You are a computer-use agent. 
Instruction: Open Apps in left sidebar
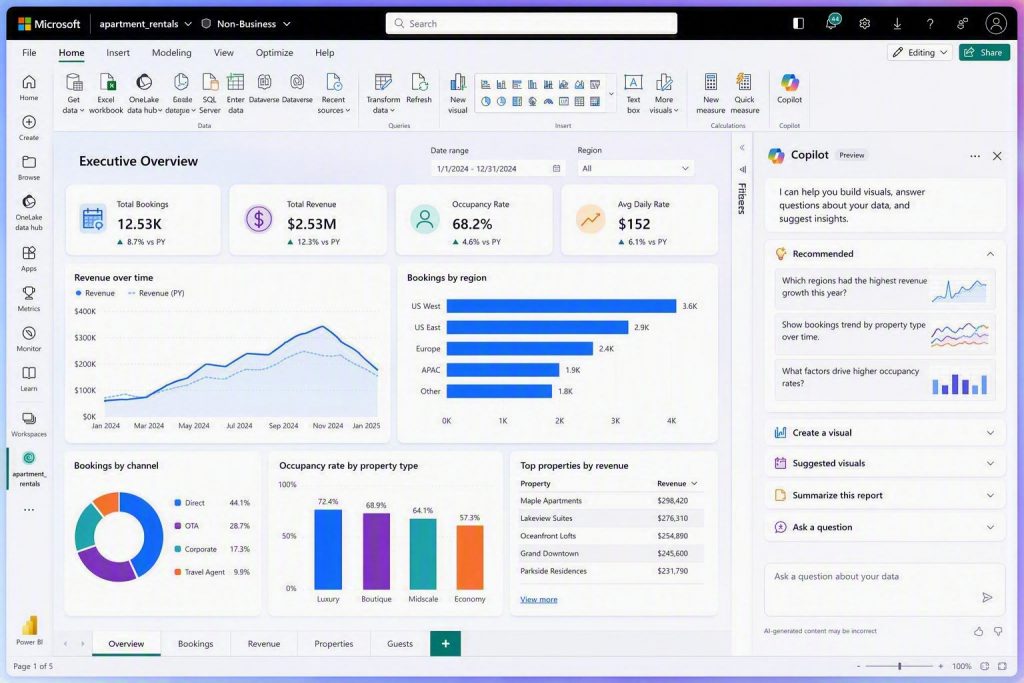pos(29,259)
